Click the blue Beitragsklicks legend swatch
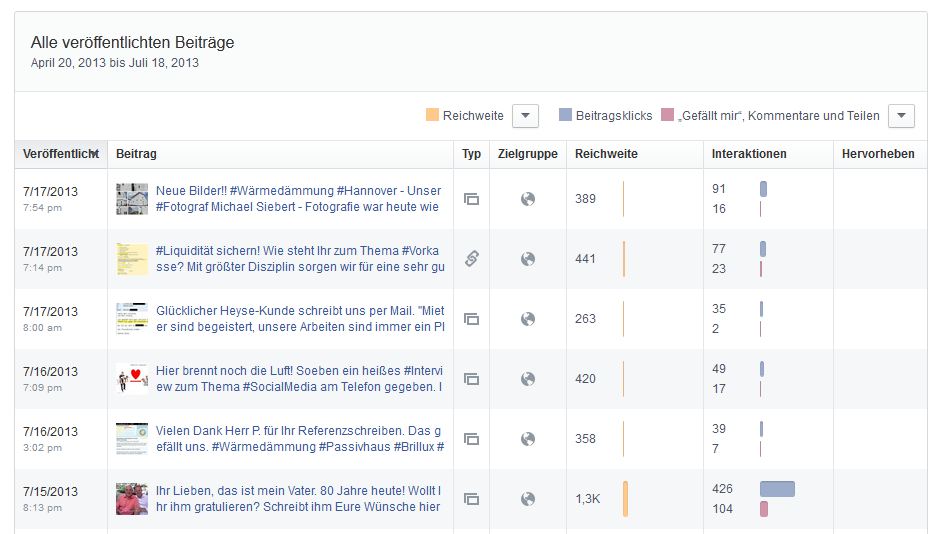Viewport: 936px width, 534px height. pos(565,116)
